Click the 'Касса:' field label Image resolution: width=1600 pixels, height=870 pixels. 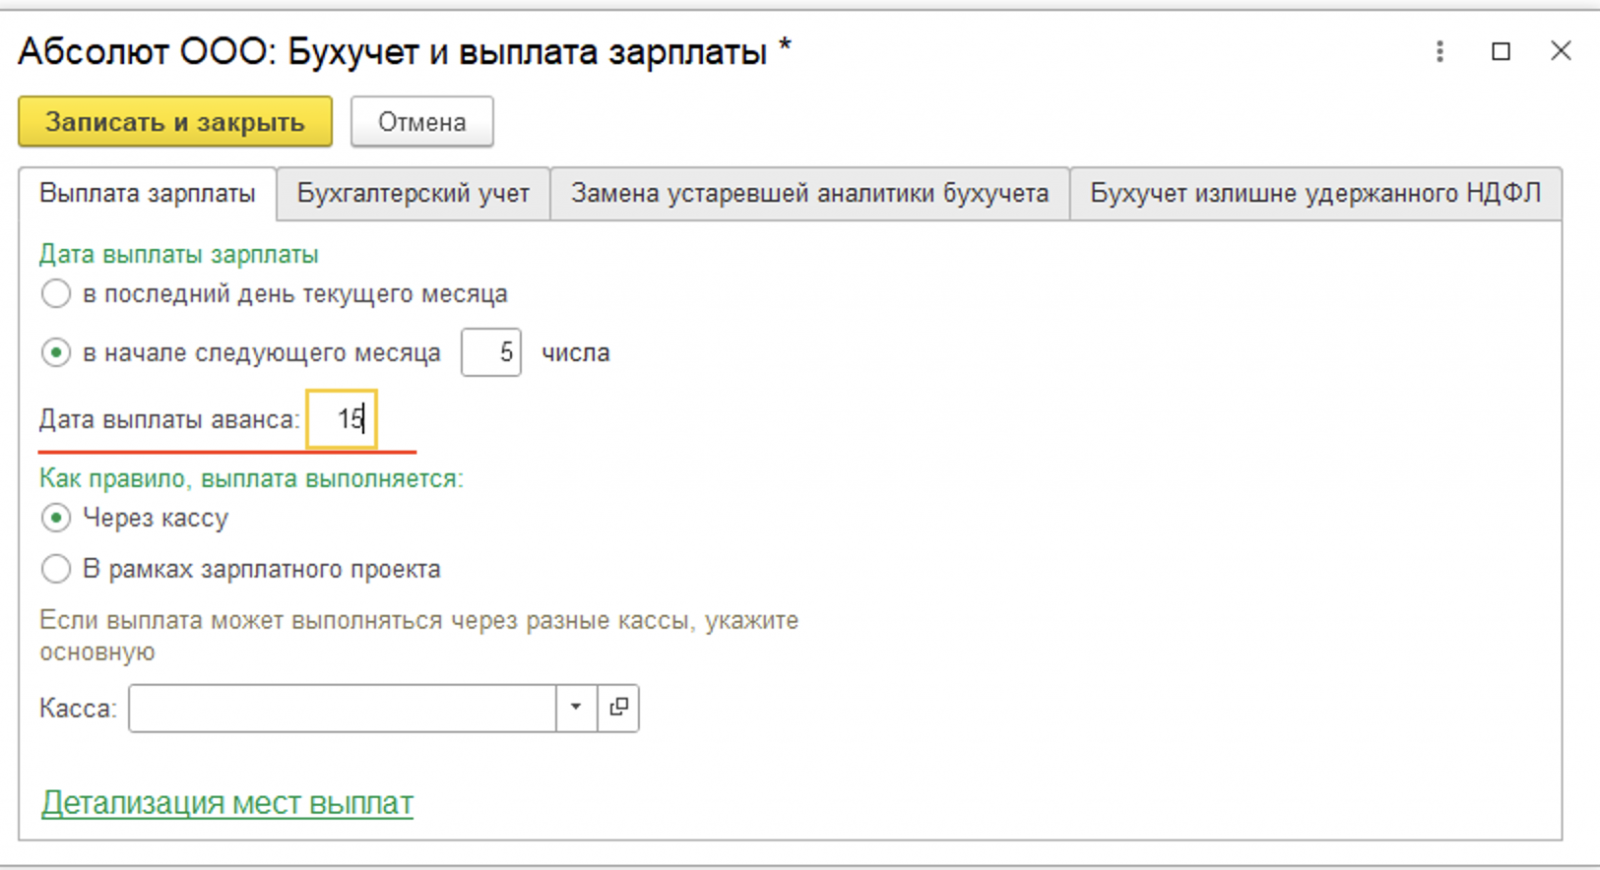click(78, 709)
